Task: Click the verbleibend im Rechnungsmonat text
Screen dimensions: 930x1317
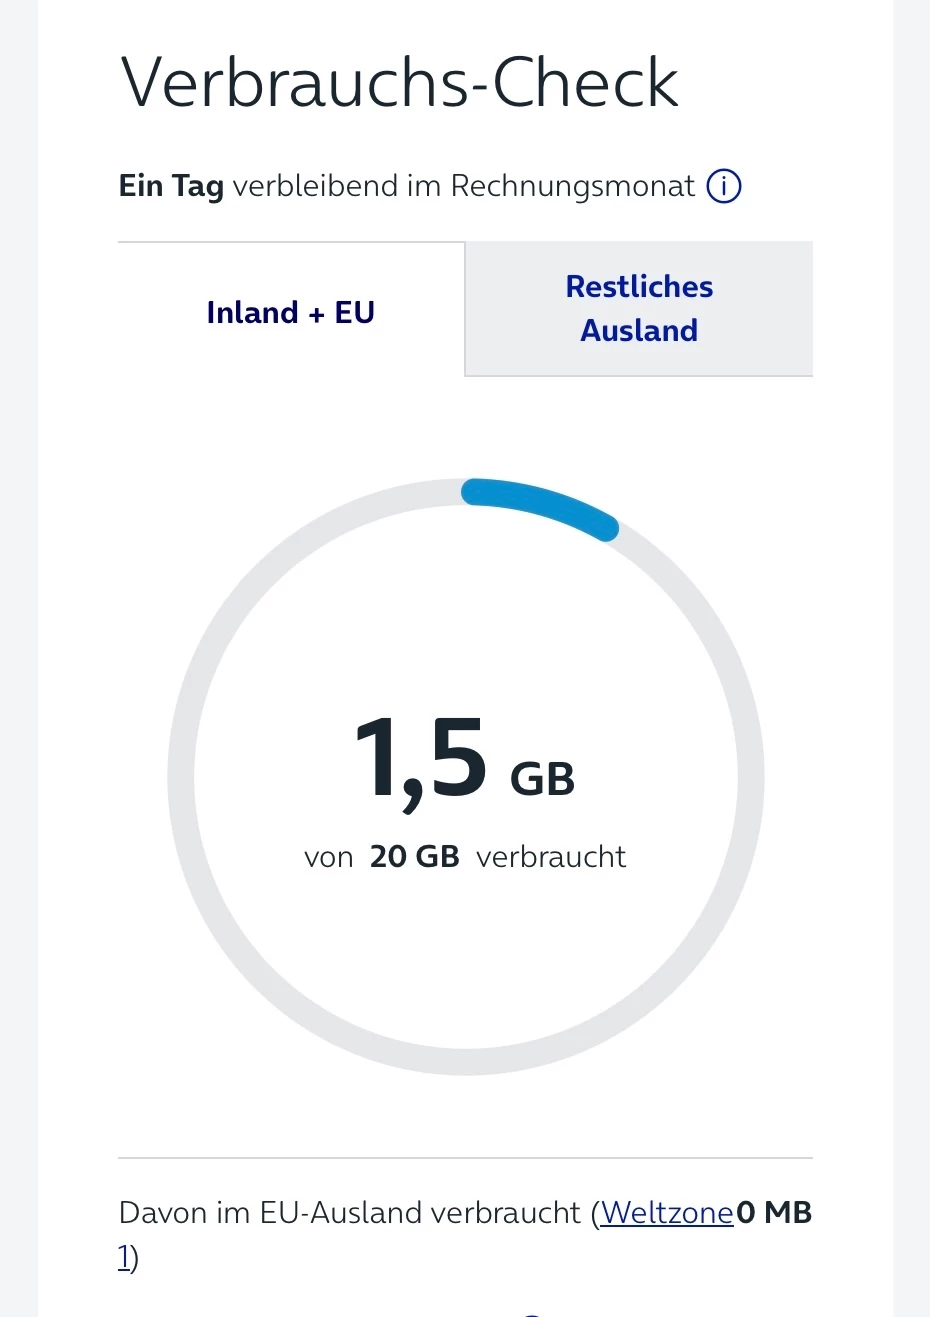Action: pyautogui.click(x=463, y=186)
